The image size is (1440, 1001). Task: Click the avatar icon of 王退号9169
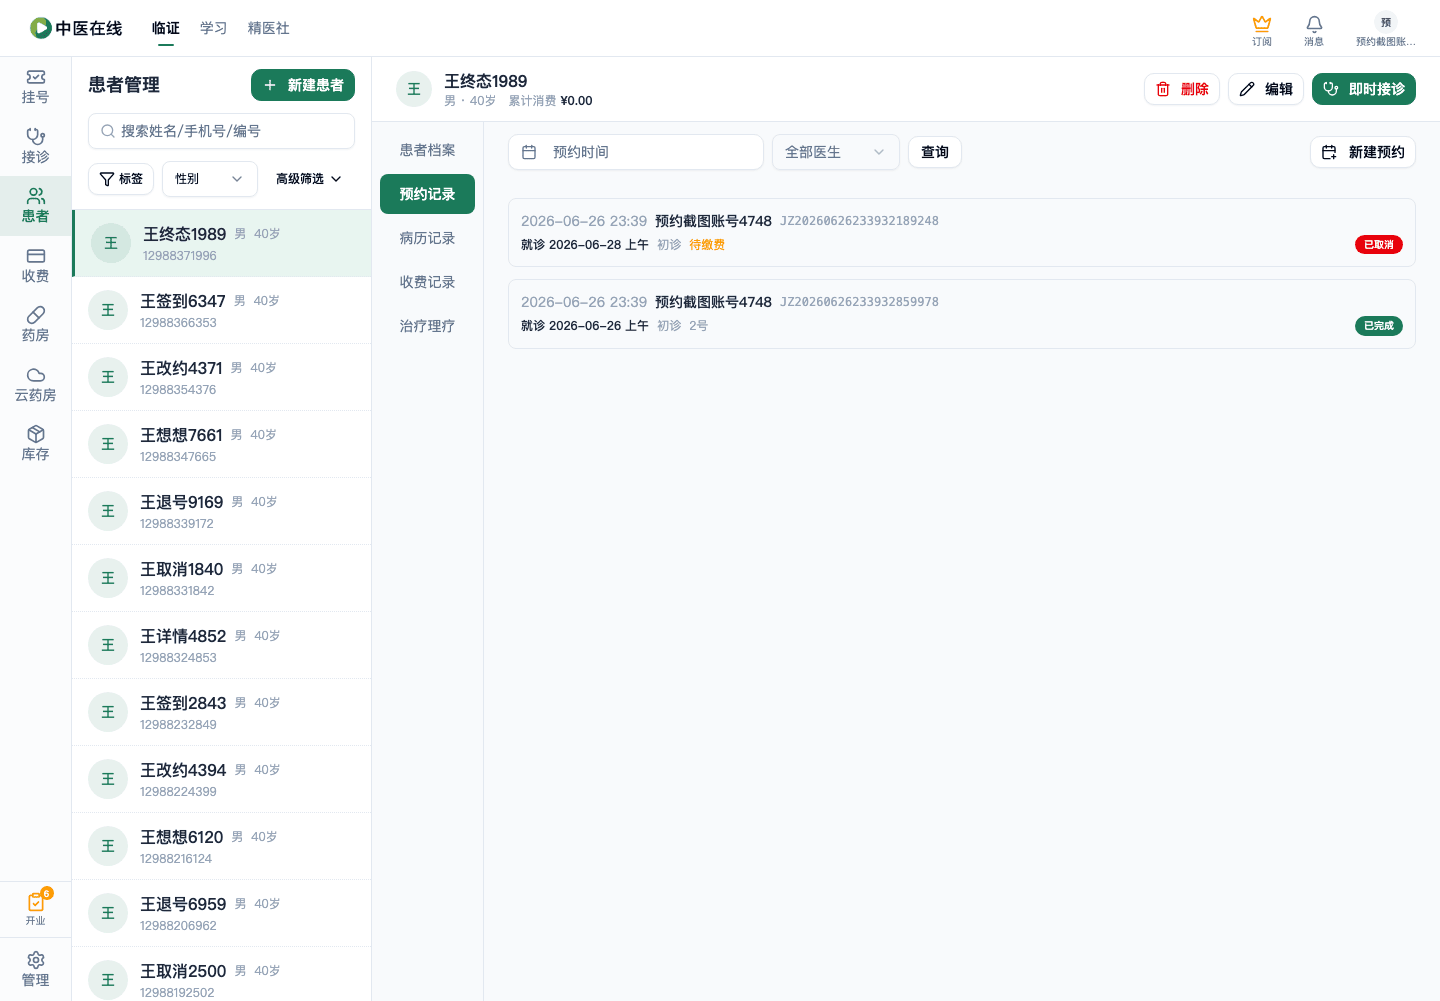(108, 511)
